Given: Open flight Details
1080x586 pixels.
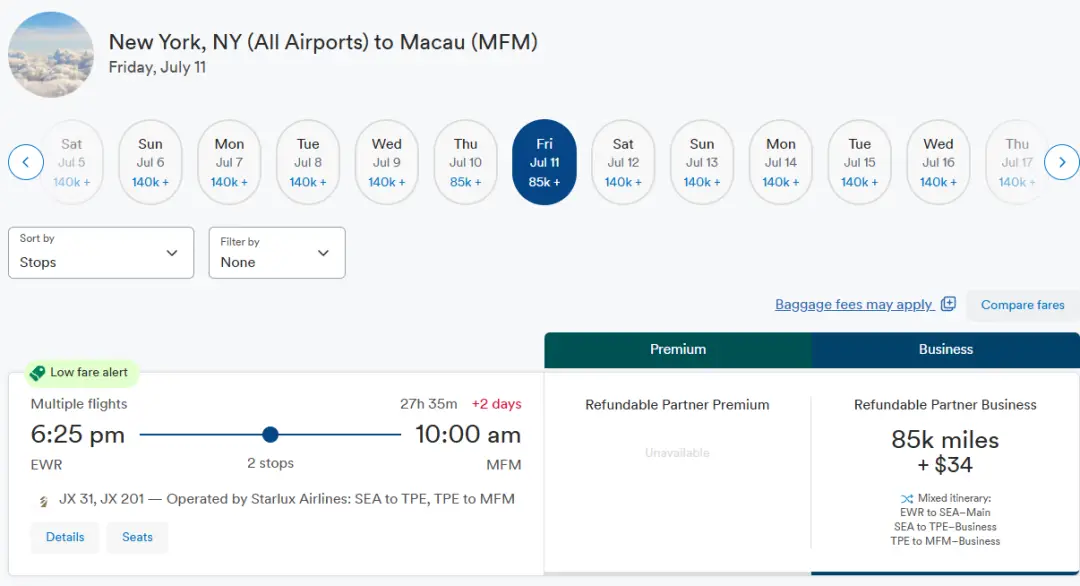Looking at the screenshot, I should pos(65,537).
